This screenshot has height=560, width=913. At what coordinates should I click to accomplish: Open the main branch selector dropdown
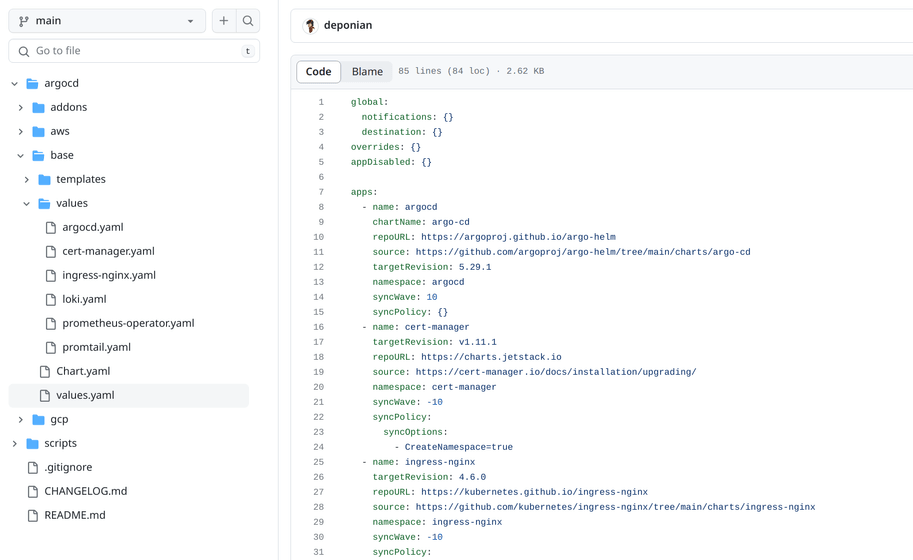(x=107, y=21)
